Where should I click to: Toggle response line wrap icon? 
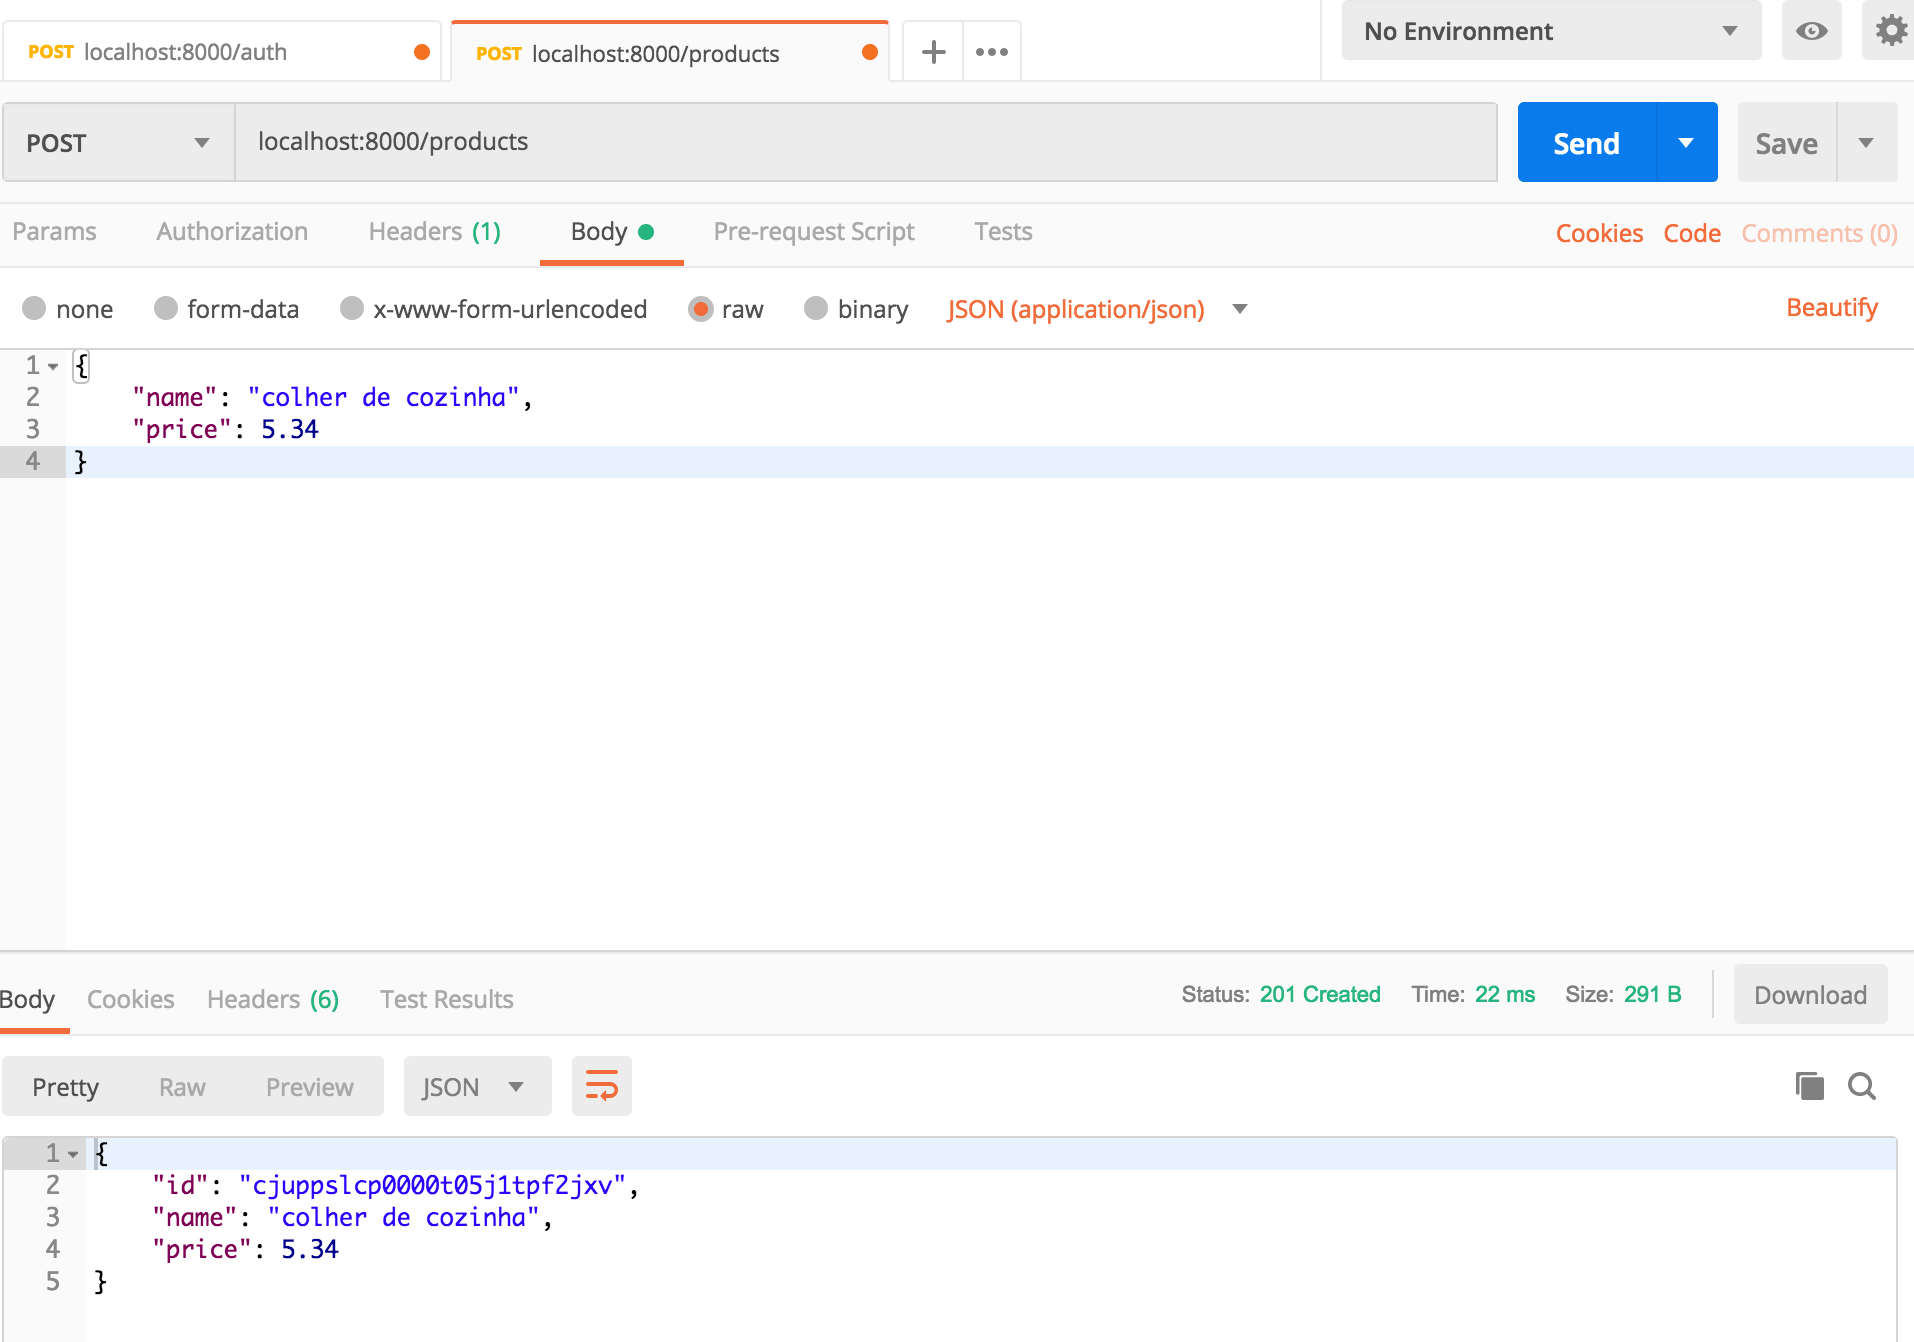coord(602,1086)
